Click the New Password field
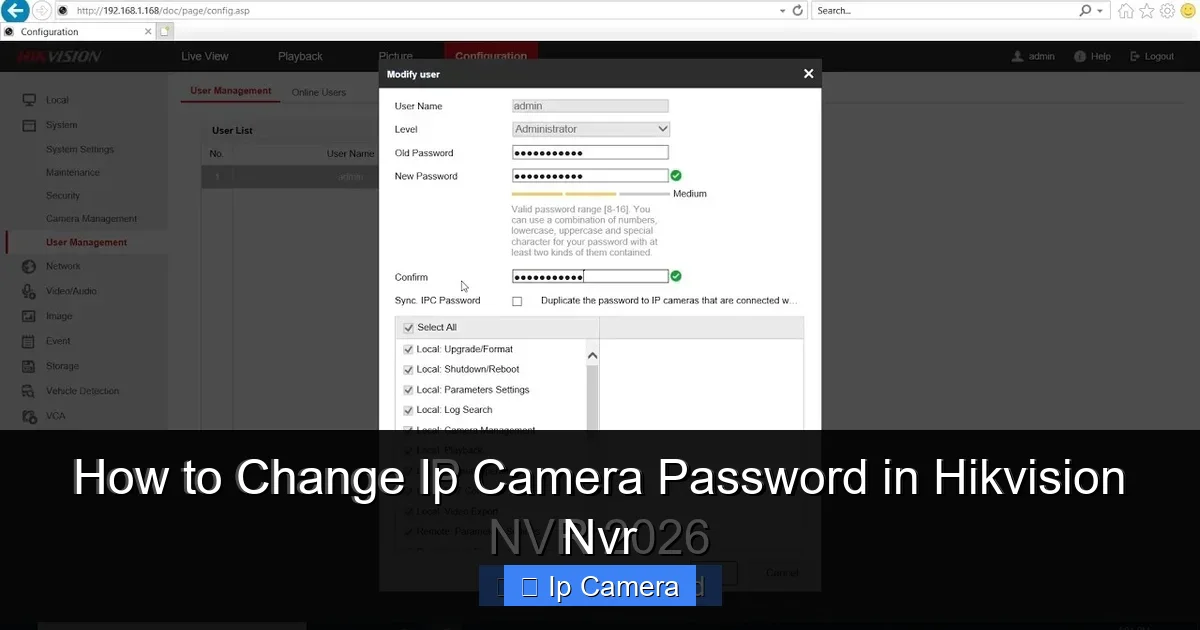The height and width of the screenshot is (630, 1200). pyautogui.click(x=590, y=176)
